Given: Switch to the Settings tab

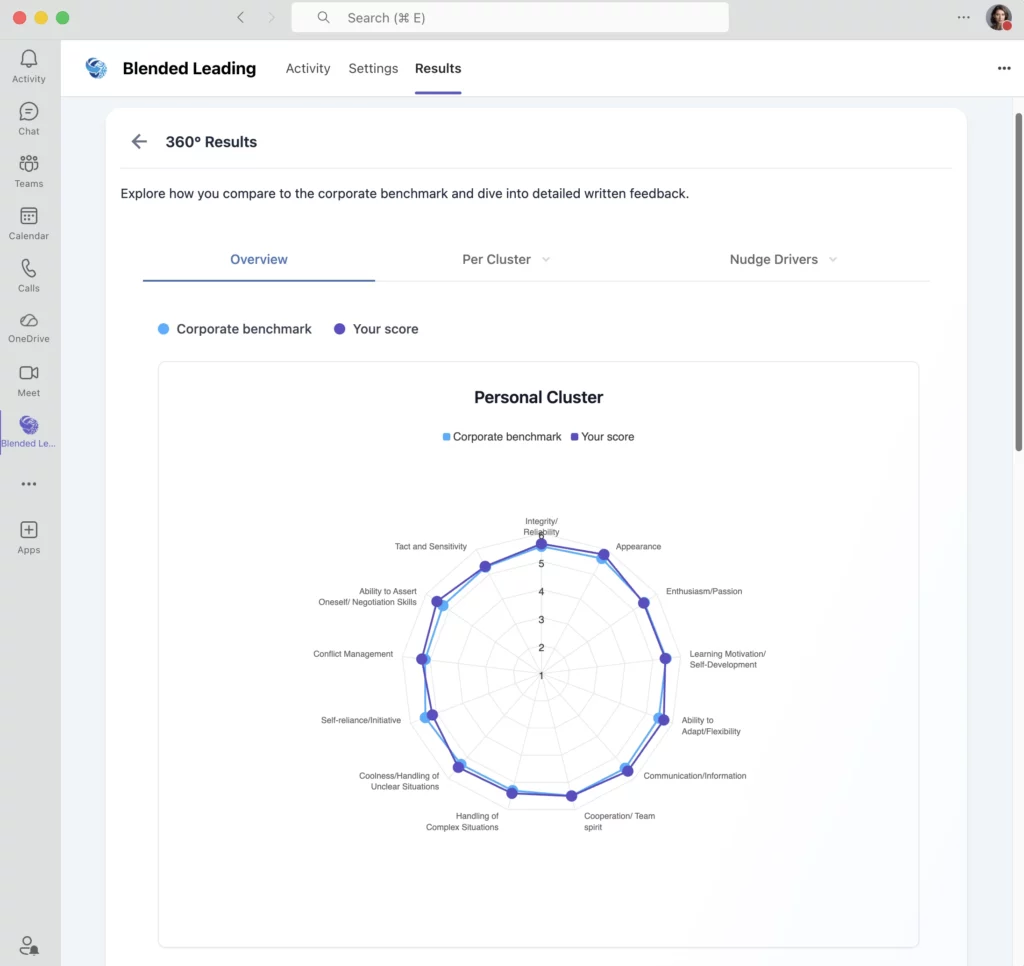Looking at the screenshot, I should click(x=373, y=68).
